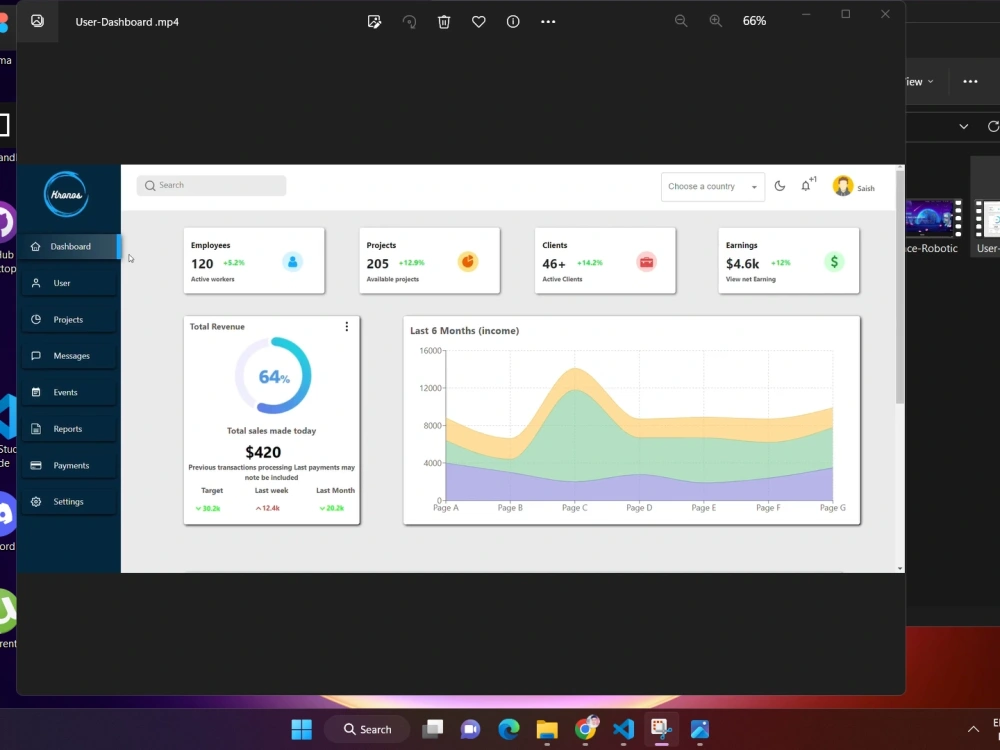Open Snipping Tool from taskbar

661,729
